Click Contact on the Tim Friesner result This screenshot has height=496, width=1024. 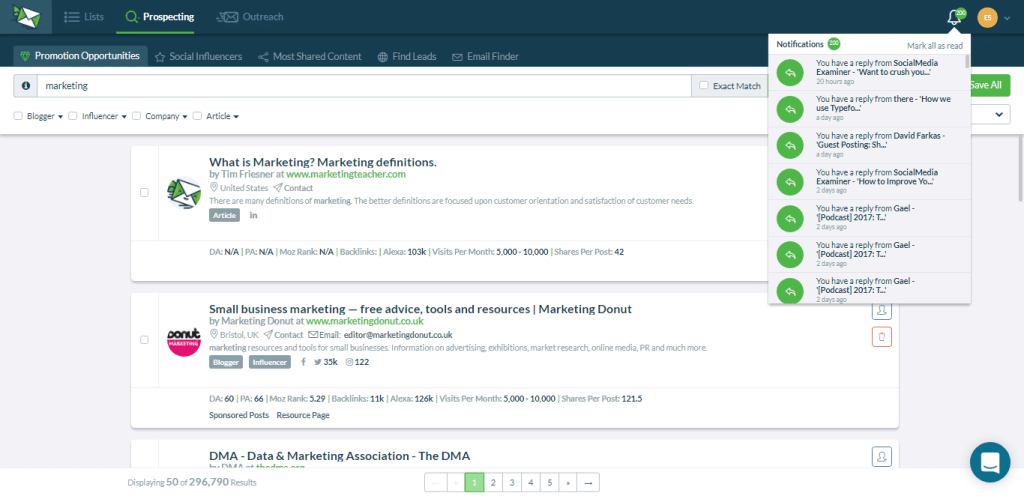pos(293,188)
